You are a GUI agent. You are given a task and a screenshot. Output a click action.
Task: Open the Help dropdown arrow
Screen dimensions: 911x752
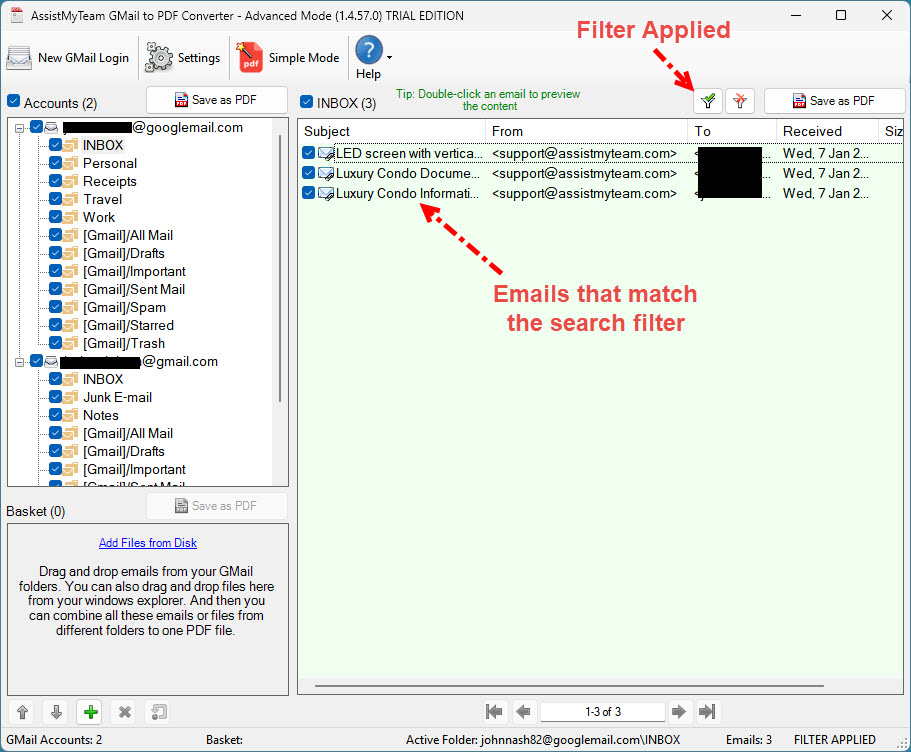pyautogui.click(x=390, y=58)
